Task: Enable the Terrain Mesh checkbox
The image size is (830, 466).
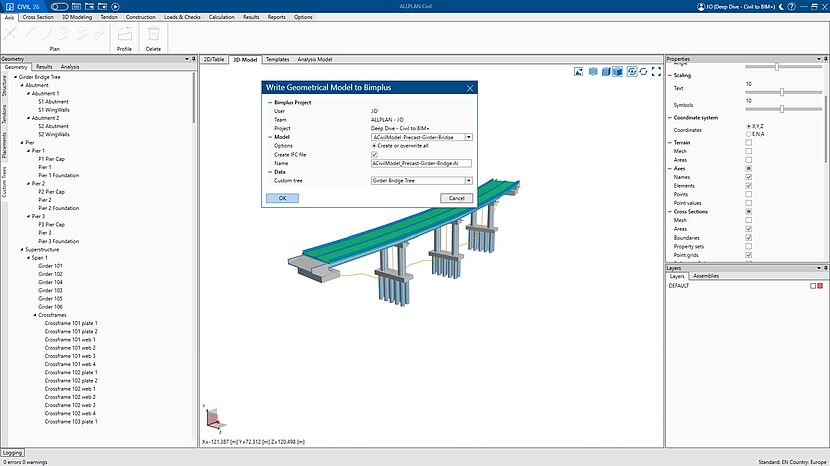Action: pyautogui.click(x=749, y=151)
